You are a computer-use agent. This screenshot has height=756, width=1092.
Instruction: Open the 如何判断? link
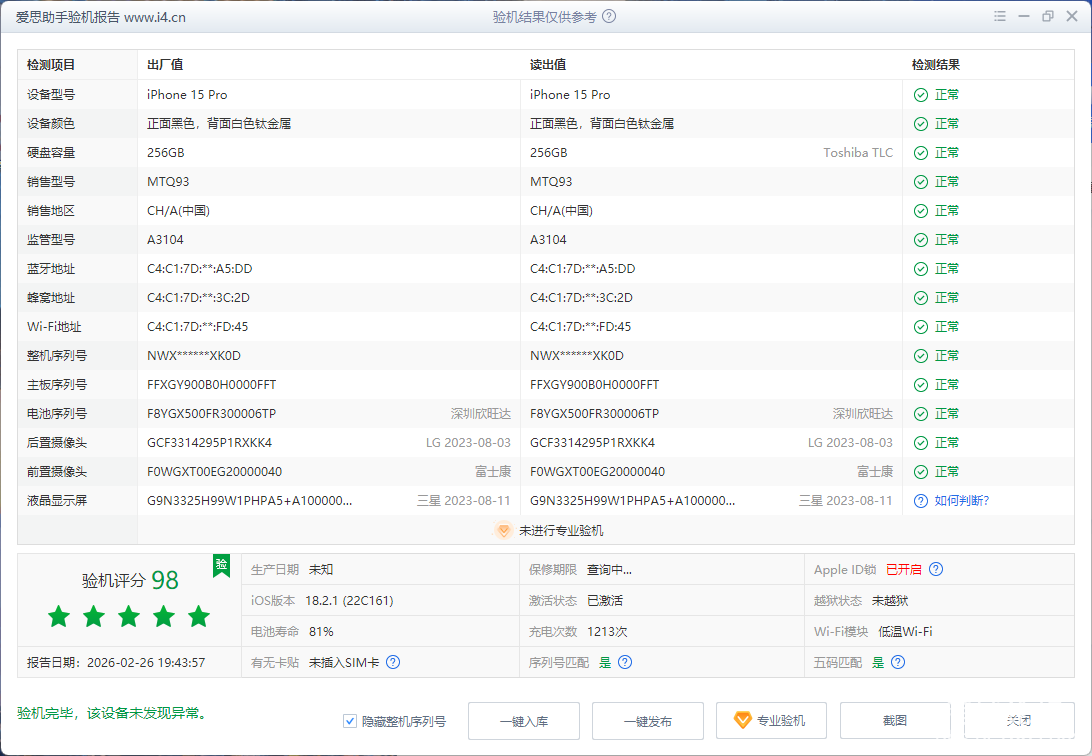[x=961, y=501]
